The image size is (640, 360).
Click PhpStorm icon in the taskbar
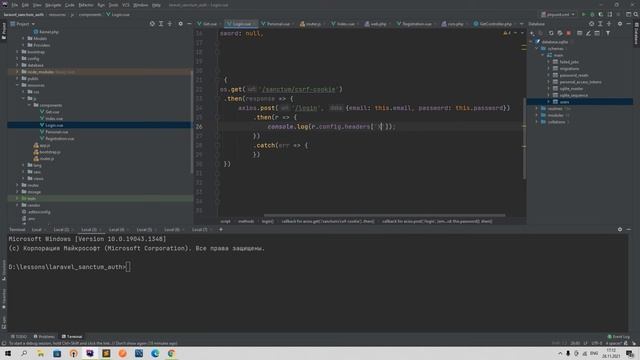coord(90,353)
